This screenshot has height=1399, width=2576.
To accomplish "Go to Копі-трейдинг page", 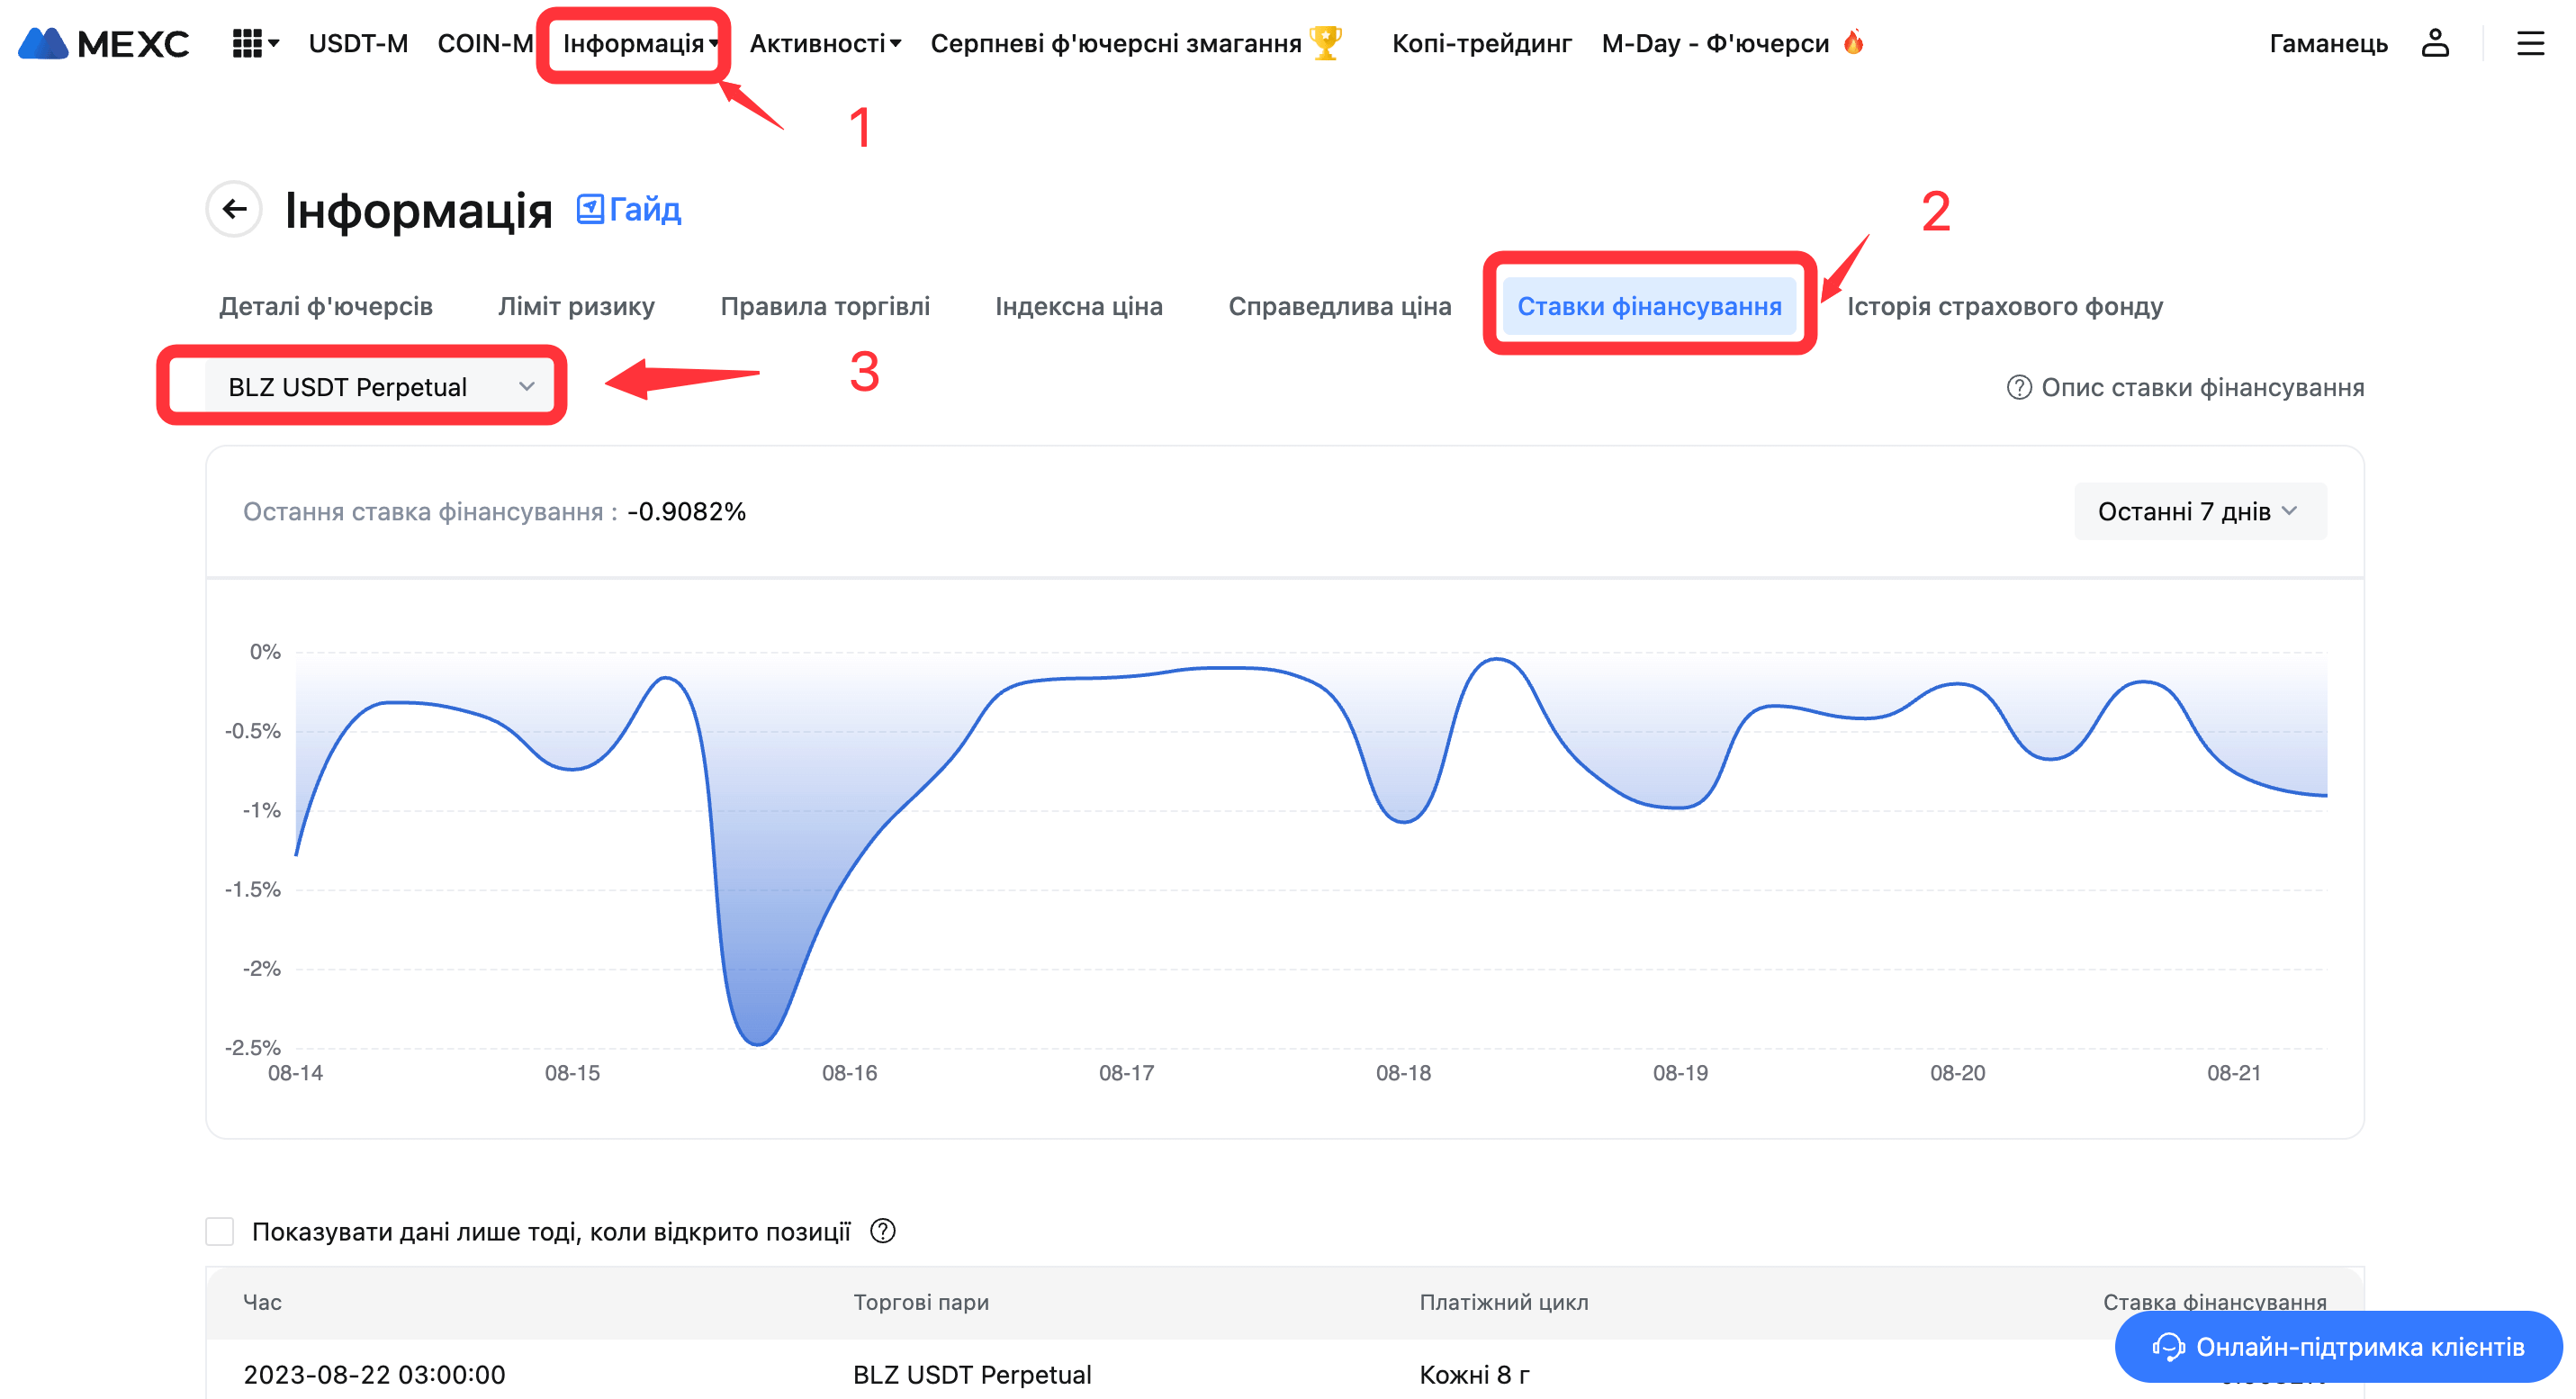I will pos(1481,43).
